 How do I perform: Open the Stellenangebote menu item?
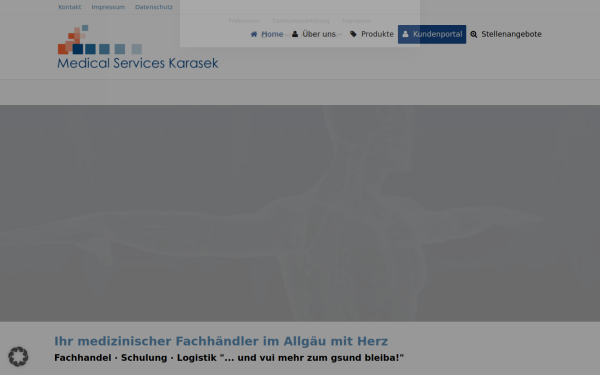click(506, 34)
